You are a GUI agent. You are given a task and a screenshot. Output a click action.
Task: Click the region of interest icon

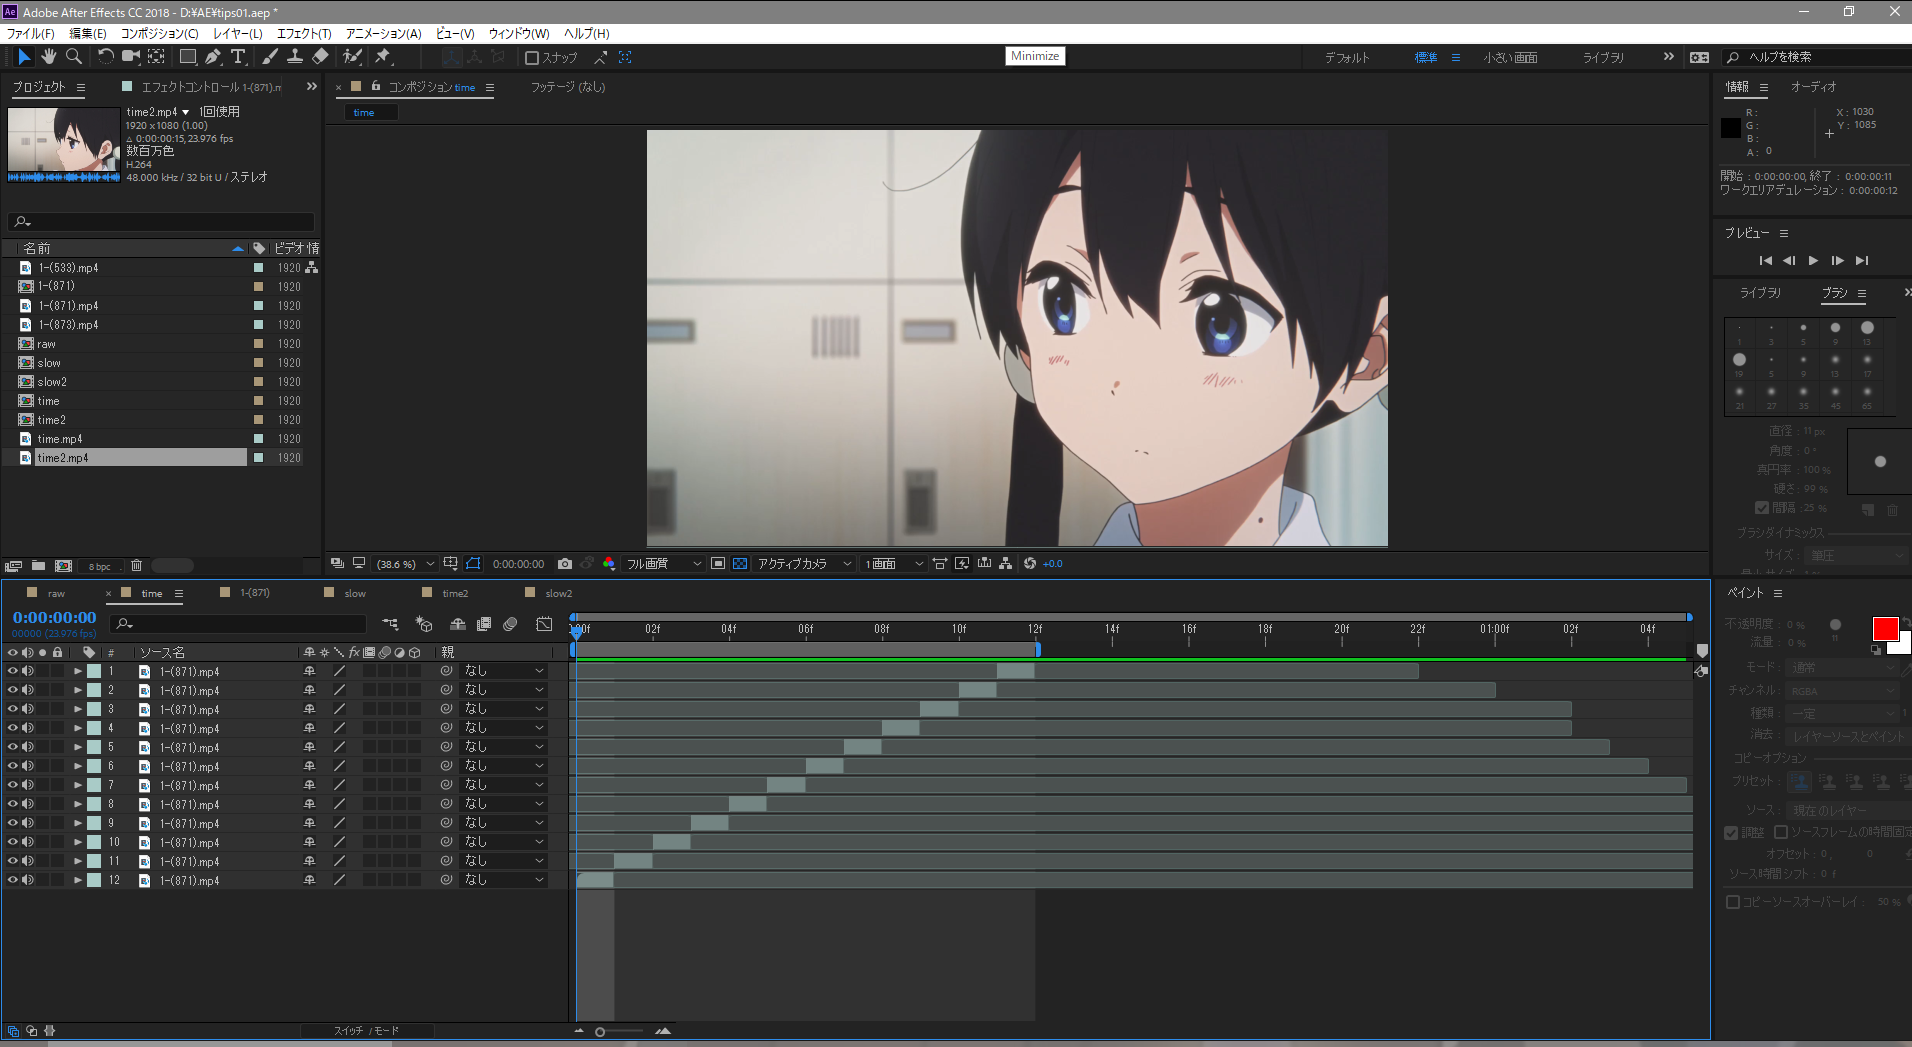tap(718, 564)
